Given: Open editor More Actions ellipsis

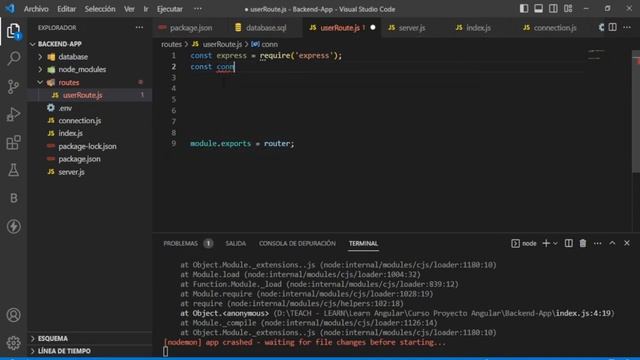Looking at the screenshot, I should point(627,27).
